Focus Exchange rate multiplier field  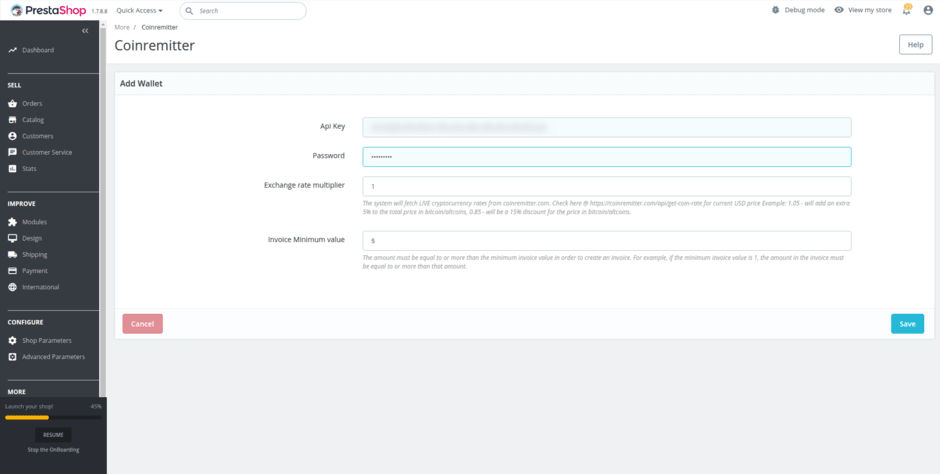pyautogui.click(x=607, y=186)
